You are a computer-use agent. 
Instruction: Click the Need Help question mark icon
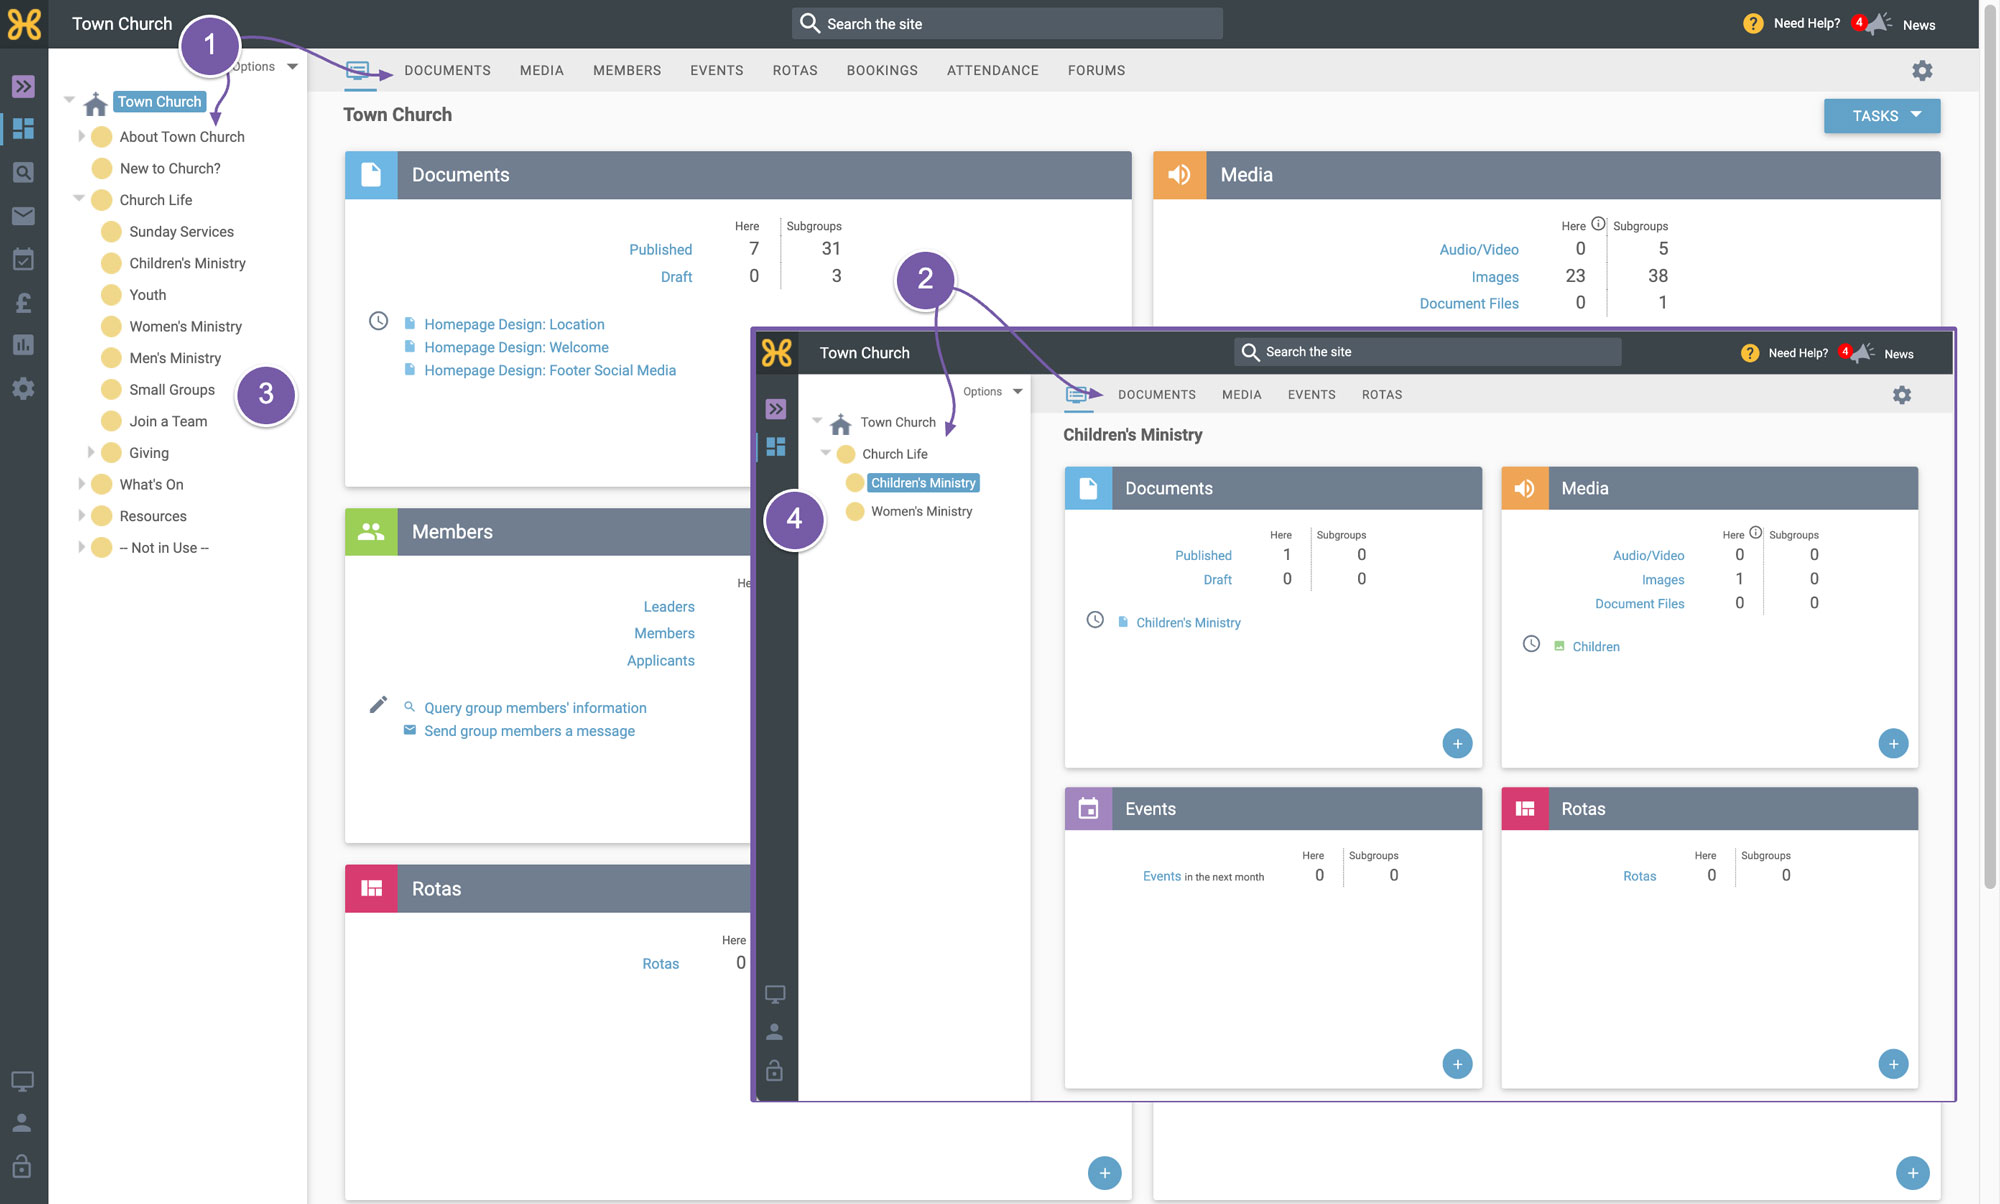click(x=1753, y=24)
